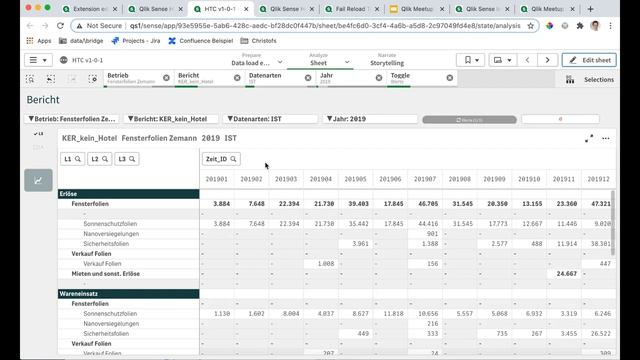The height and width of the screenshot is (360, 640).
Task: Click the browser profile avatar
Action: click(595, 26)
